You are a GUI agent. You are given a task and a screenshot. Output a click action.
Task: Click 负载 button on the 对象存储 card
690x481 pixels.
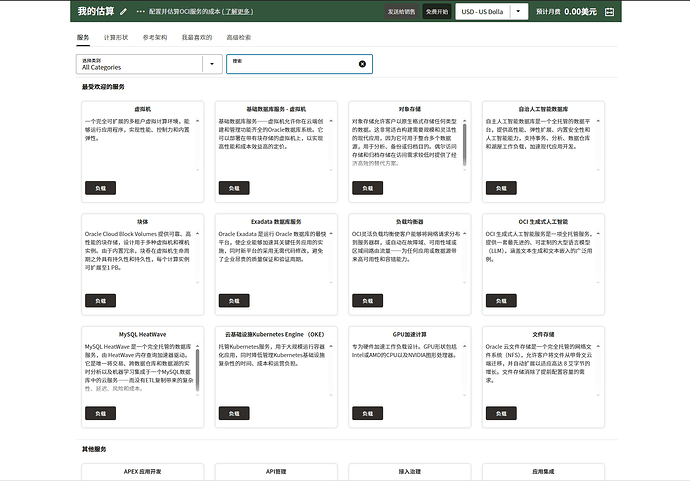pyautogui.click(x=367, y=188)
